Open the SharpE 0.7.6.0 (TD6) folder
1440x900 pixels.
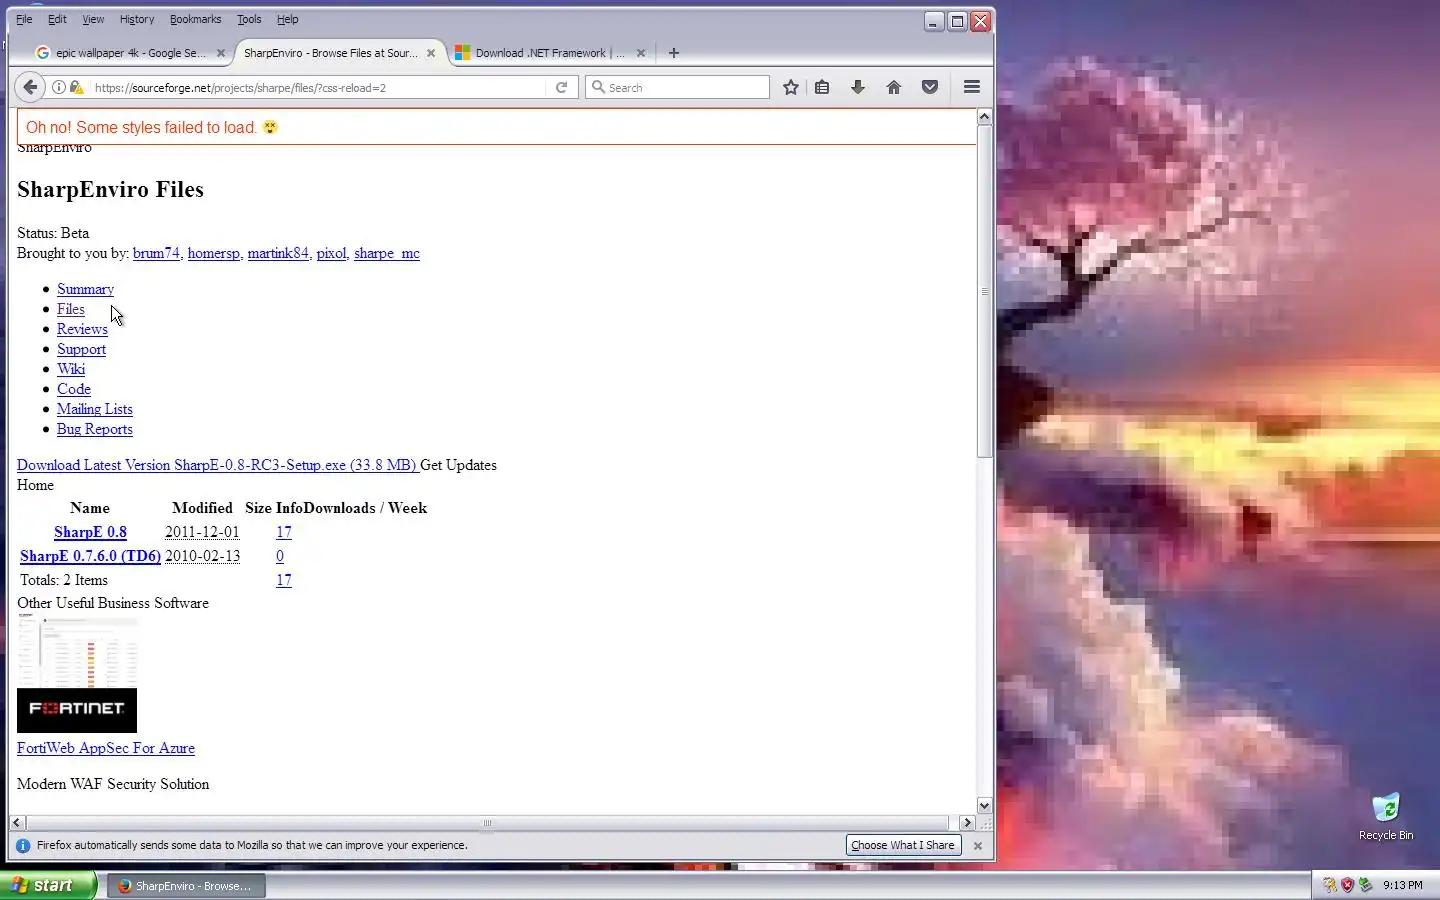pos(90,556)
